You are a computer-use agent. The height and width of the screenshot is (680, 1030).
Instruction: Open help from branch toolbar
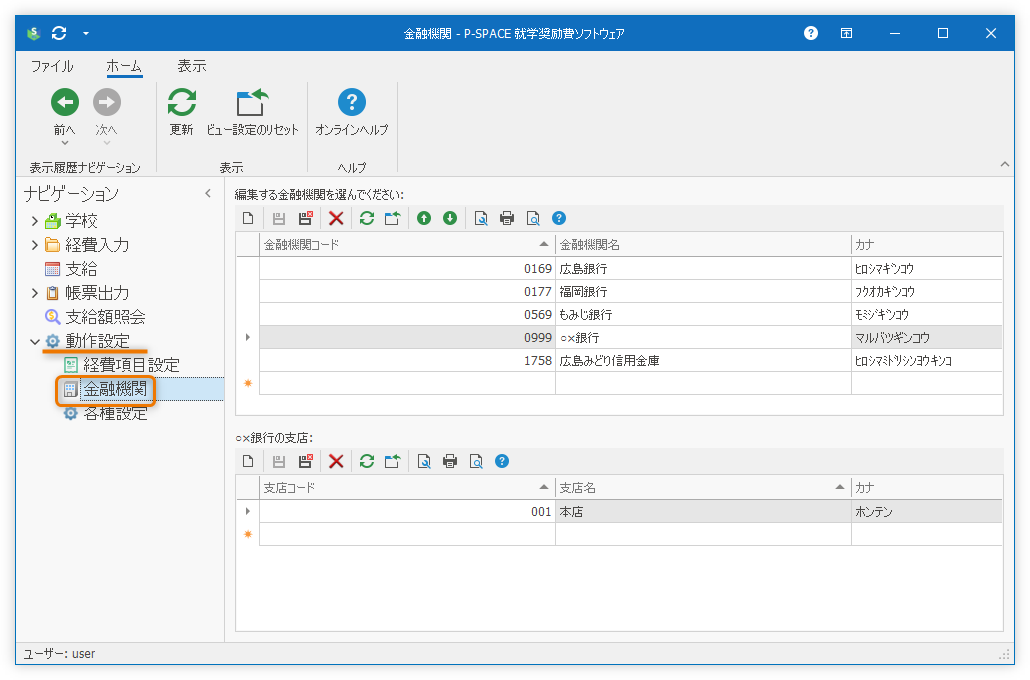(502, 461)
